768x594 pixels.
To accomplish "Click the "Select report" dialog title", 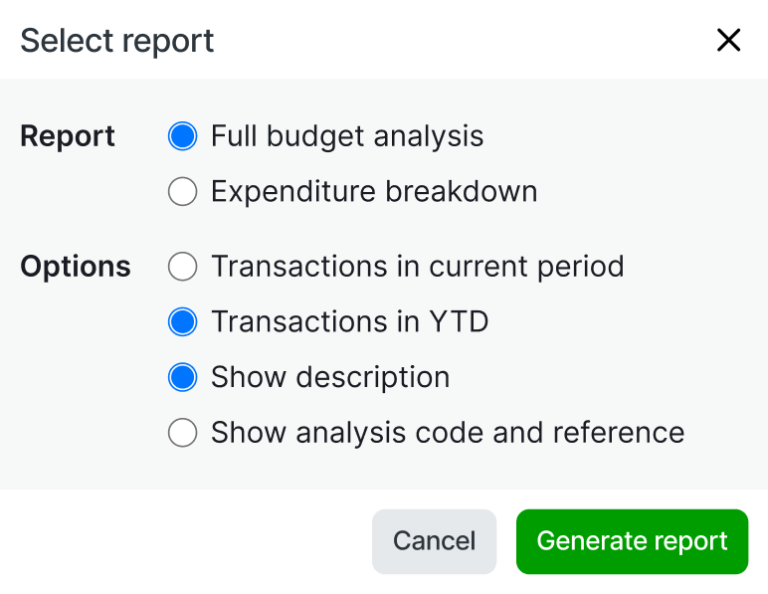I will pyautogui.click(x=117, y=41).
